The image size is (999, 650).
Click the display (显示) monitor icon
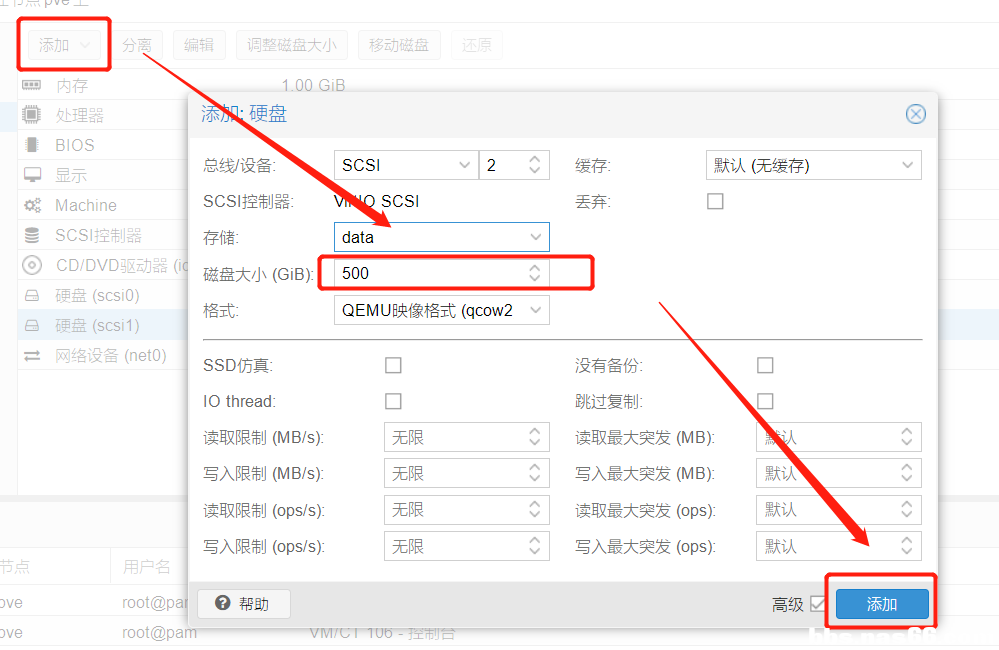pyautogui.click(x=32, y=175)
